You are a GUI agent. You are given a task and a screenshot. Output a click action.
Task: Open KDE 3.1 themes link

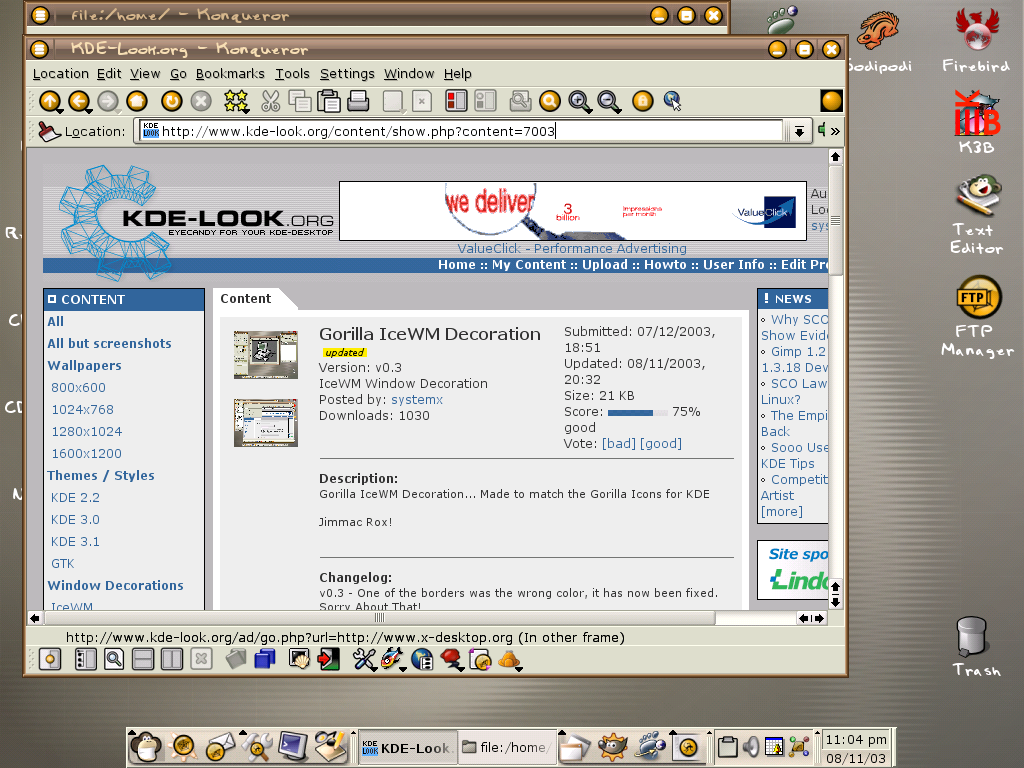[75, 541]
